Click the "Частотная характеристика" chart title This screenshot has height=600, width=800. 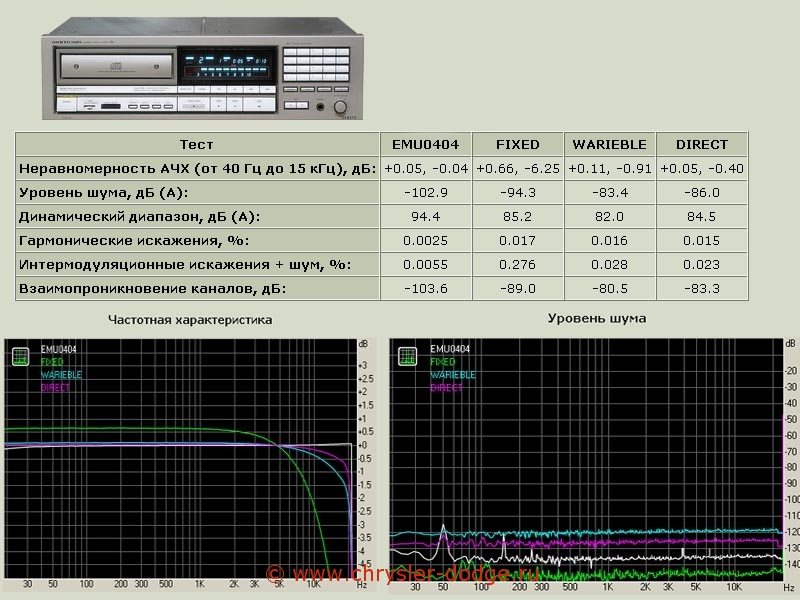tap(190, 320)
